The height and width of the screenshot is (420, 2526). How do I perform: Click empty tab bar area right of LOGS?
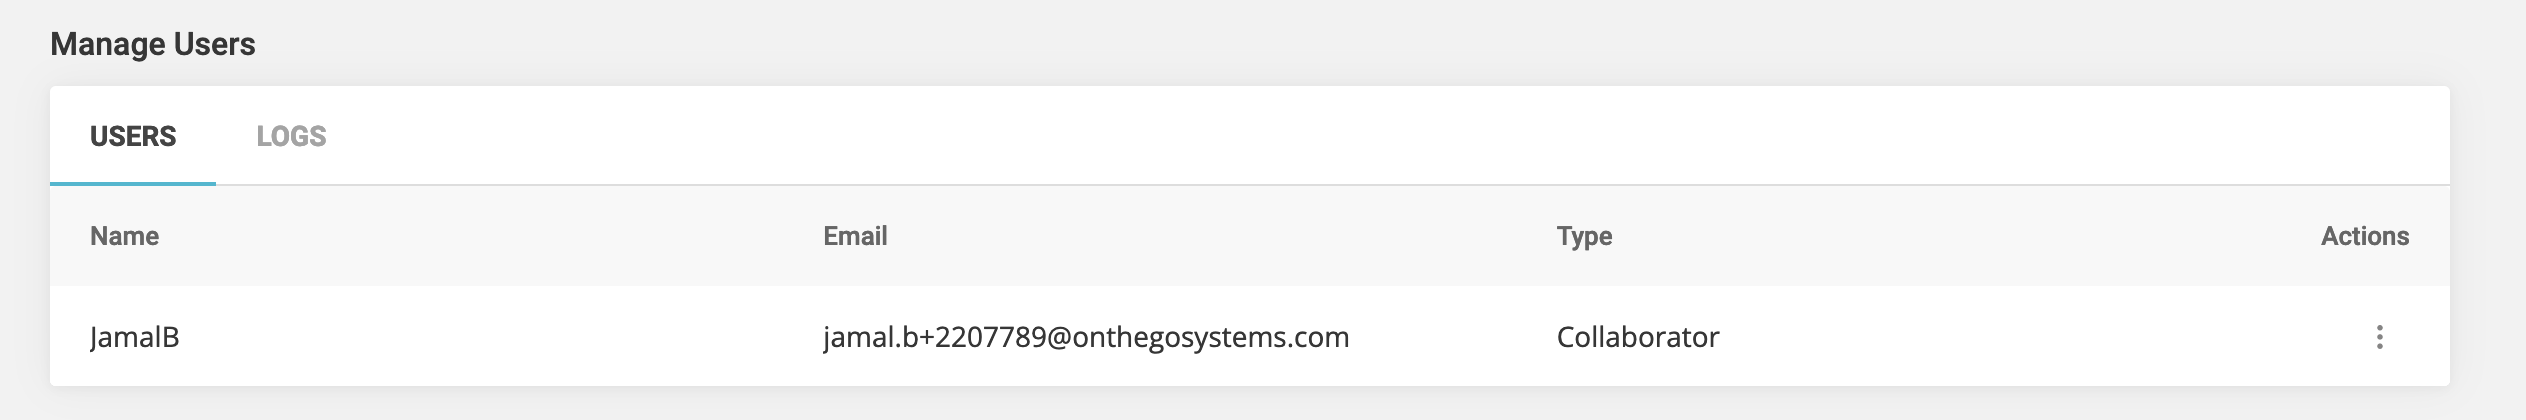click(1300, 136)
